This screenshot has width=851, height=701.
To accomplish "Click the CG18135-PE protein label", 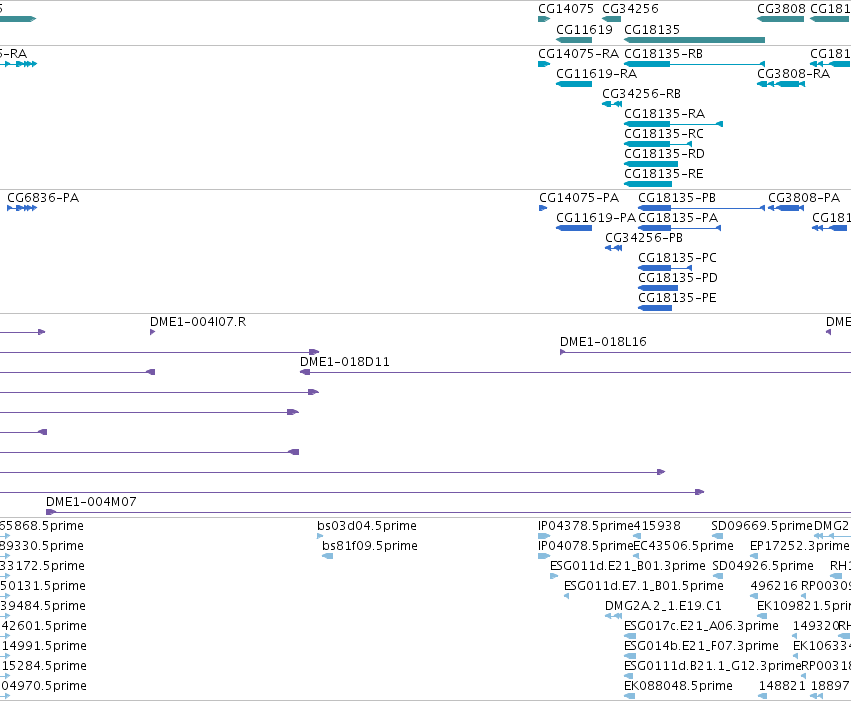I will coord(677,298).
